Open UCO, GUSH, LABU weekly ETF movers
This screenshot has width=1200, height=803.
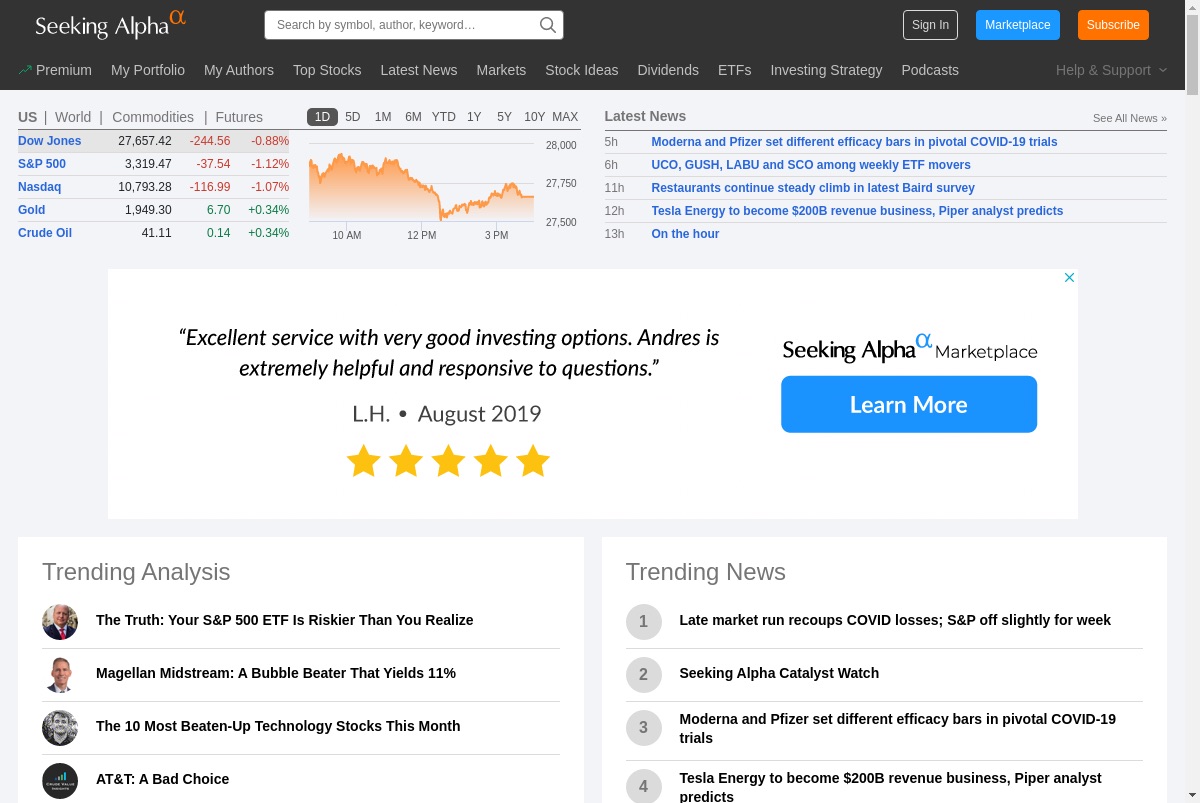811,165
